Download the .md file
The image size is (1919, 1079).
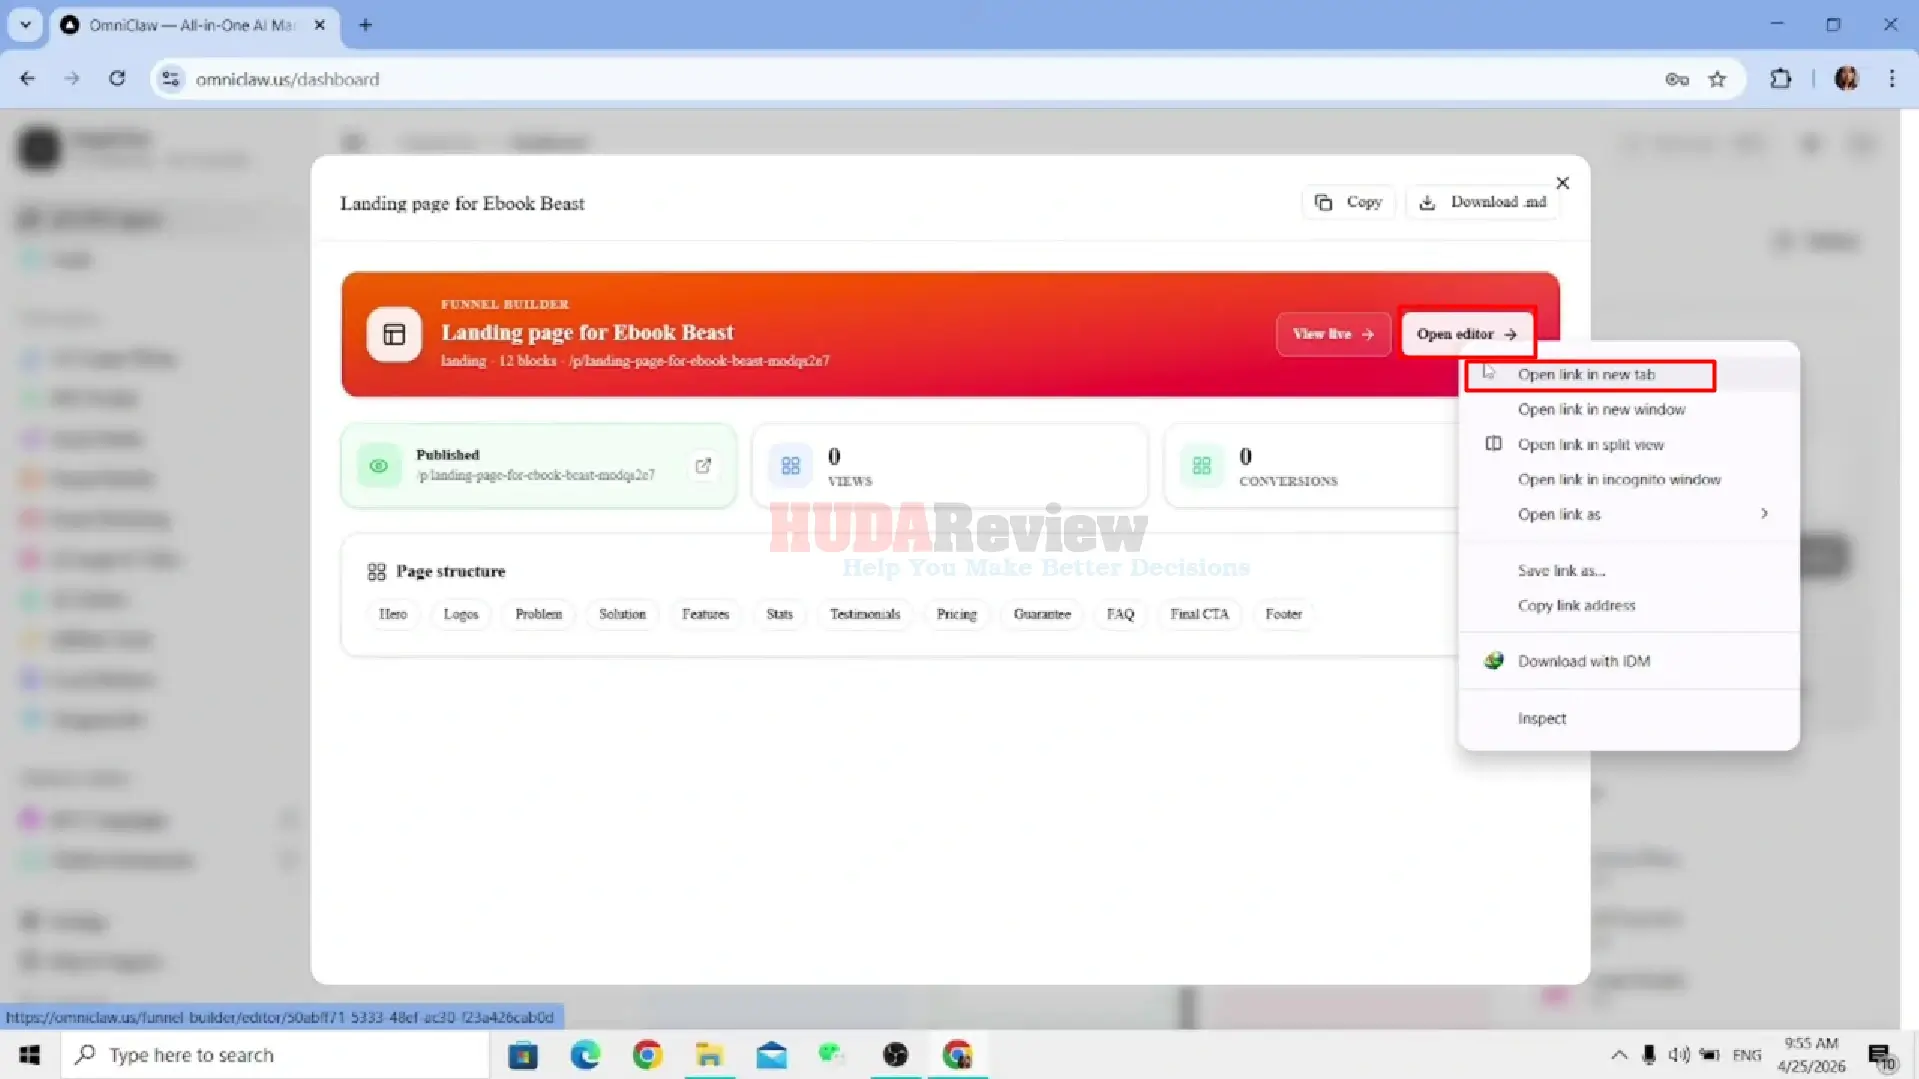[1484, 202]
